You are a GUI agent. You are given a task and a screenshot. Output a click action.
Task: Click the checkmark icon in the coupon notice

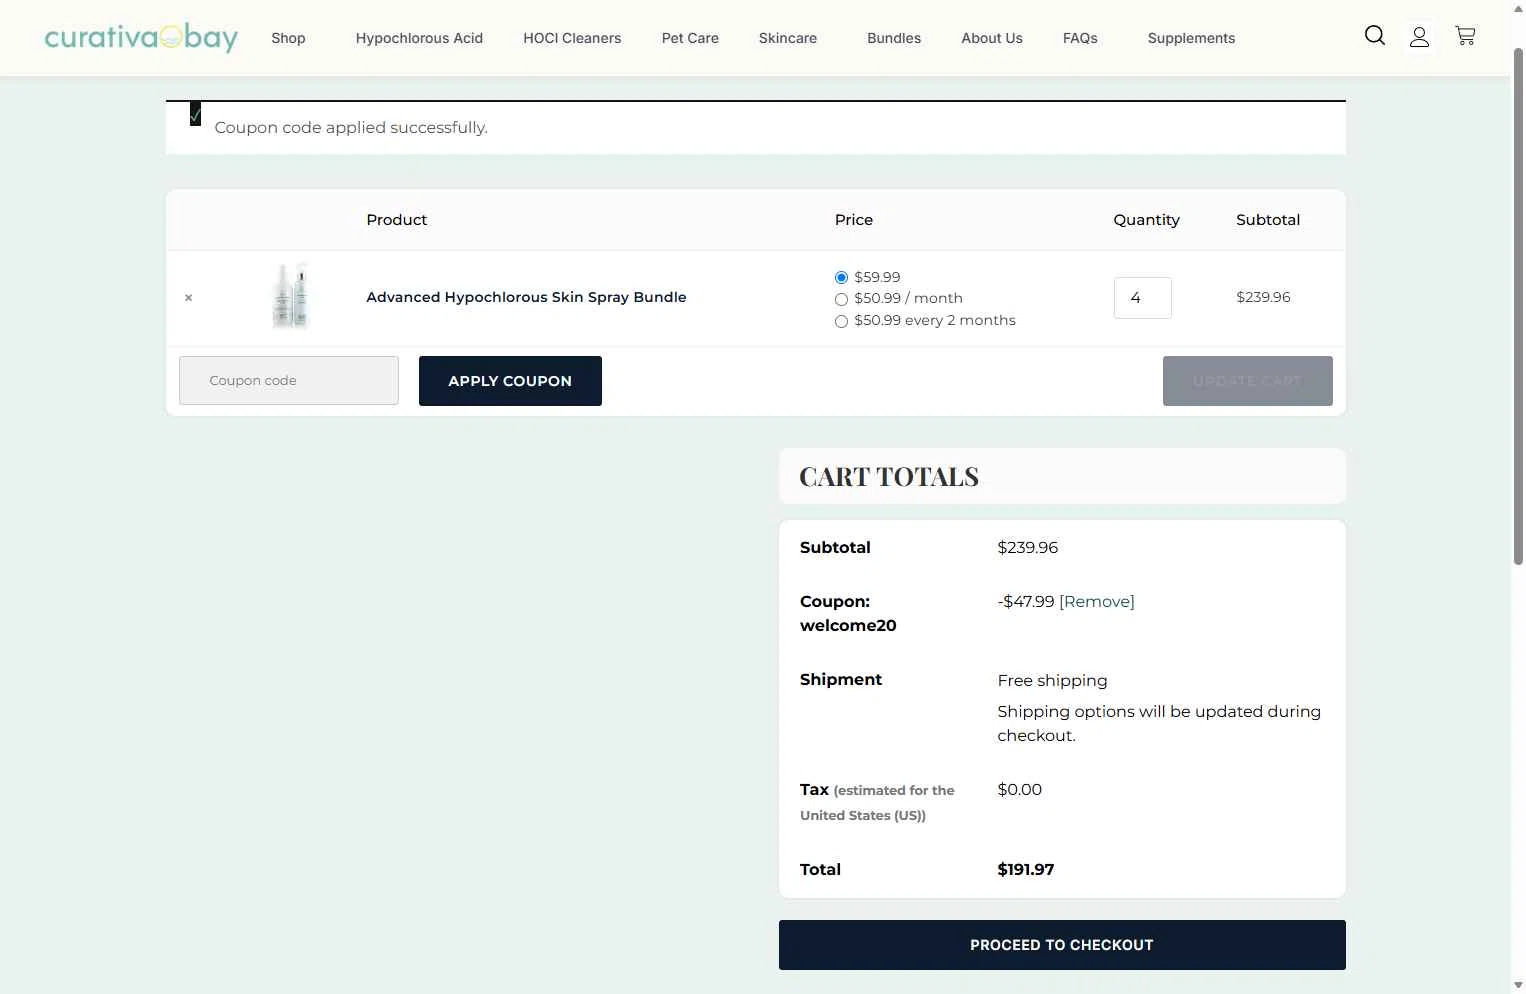[x=195, y=115]
